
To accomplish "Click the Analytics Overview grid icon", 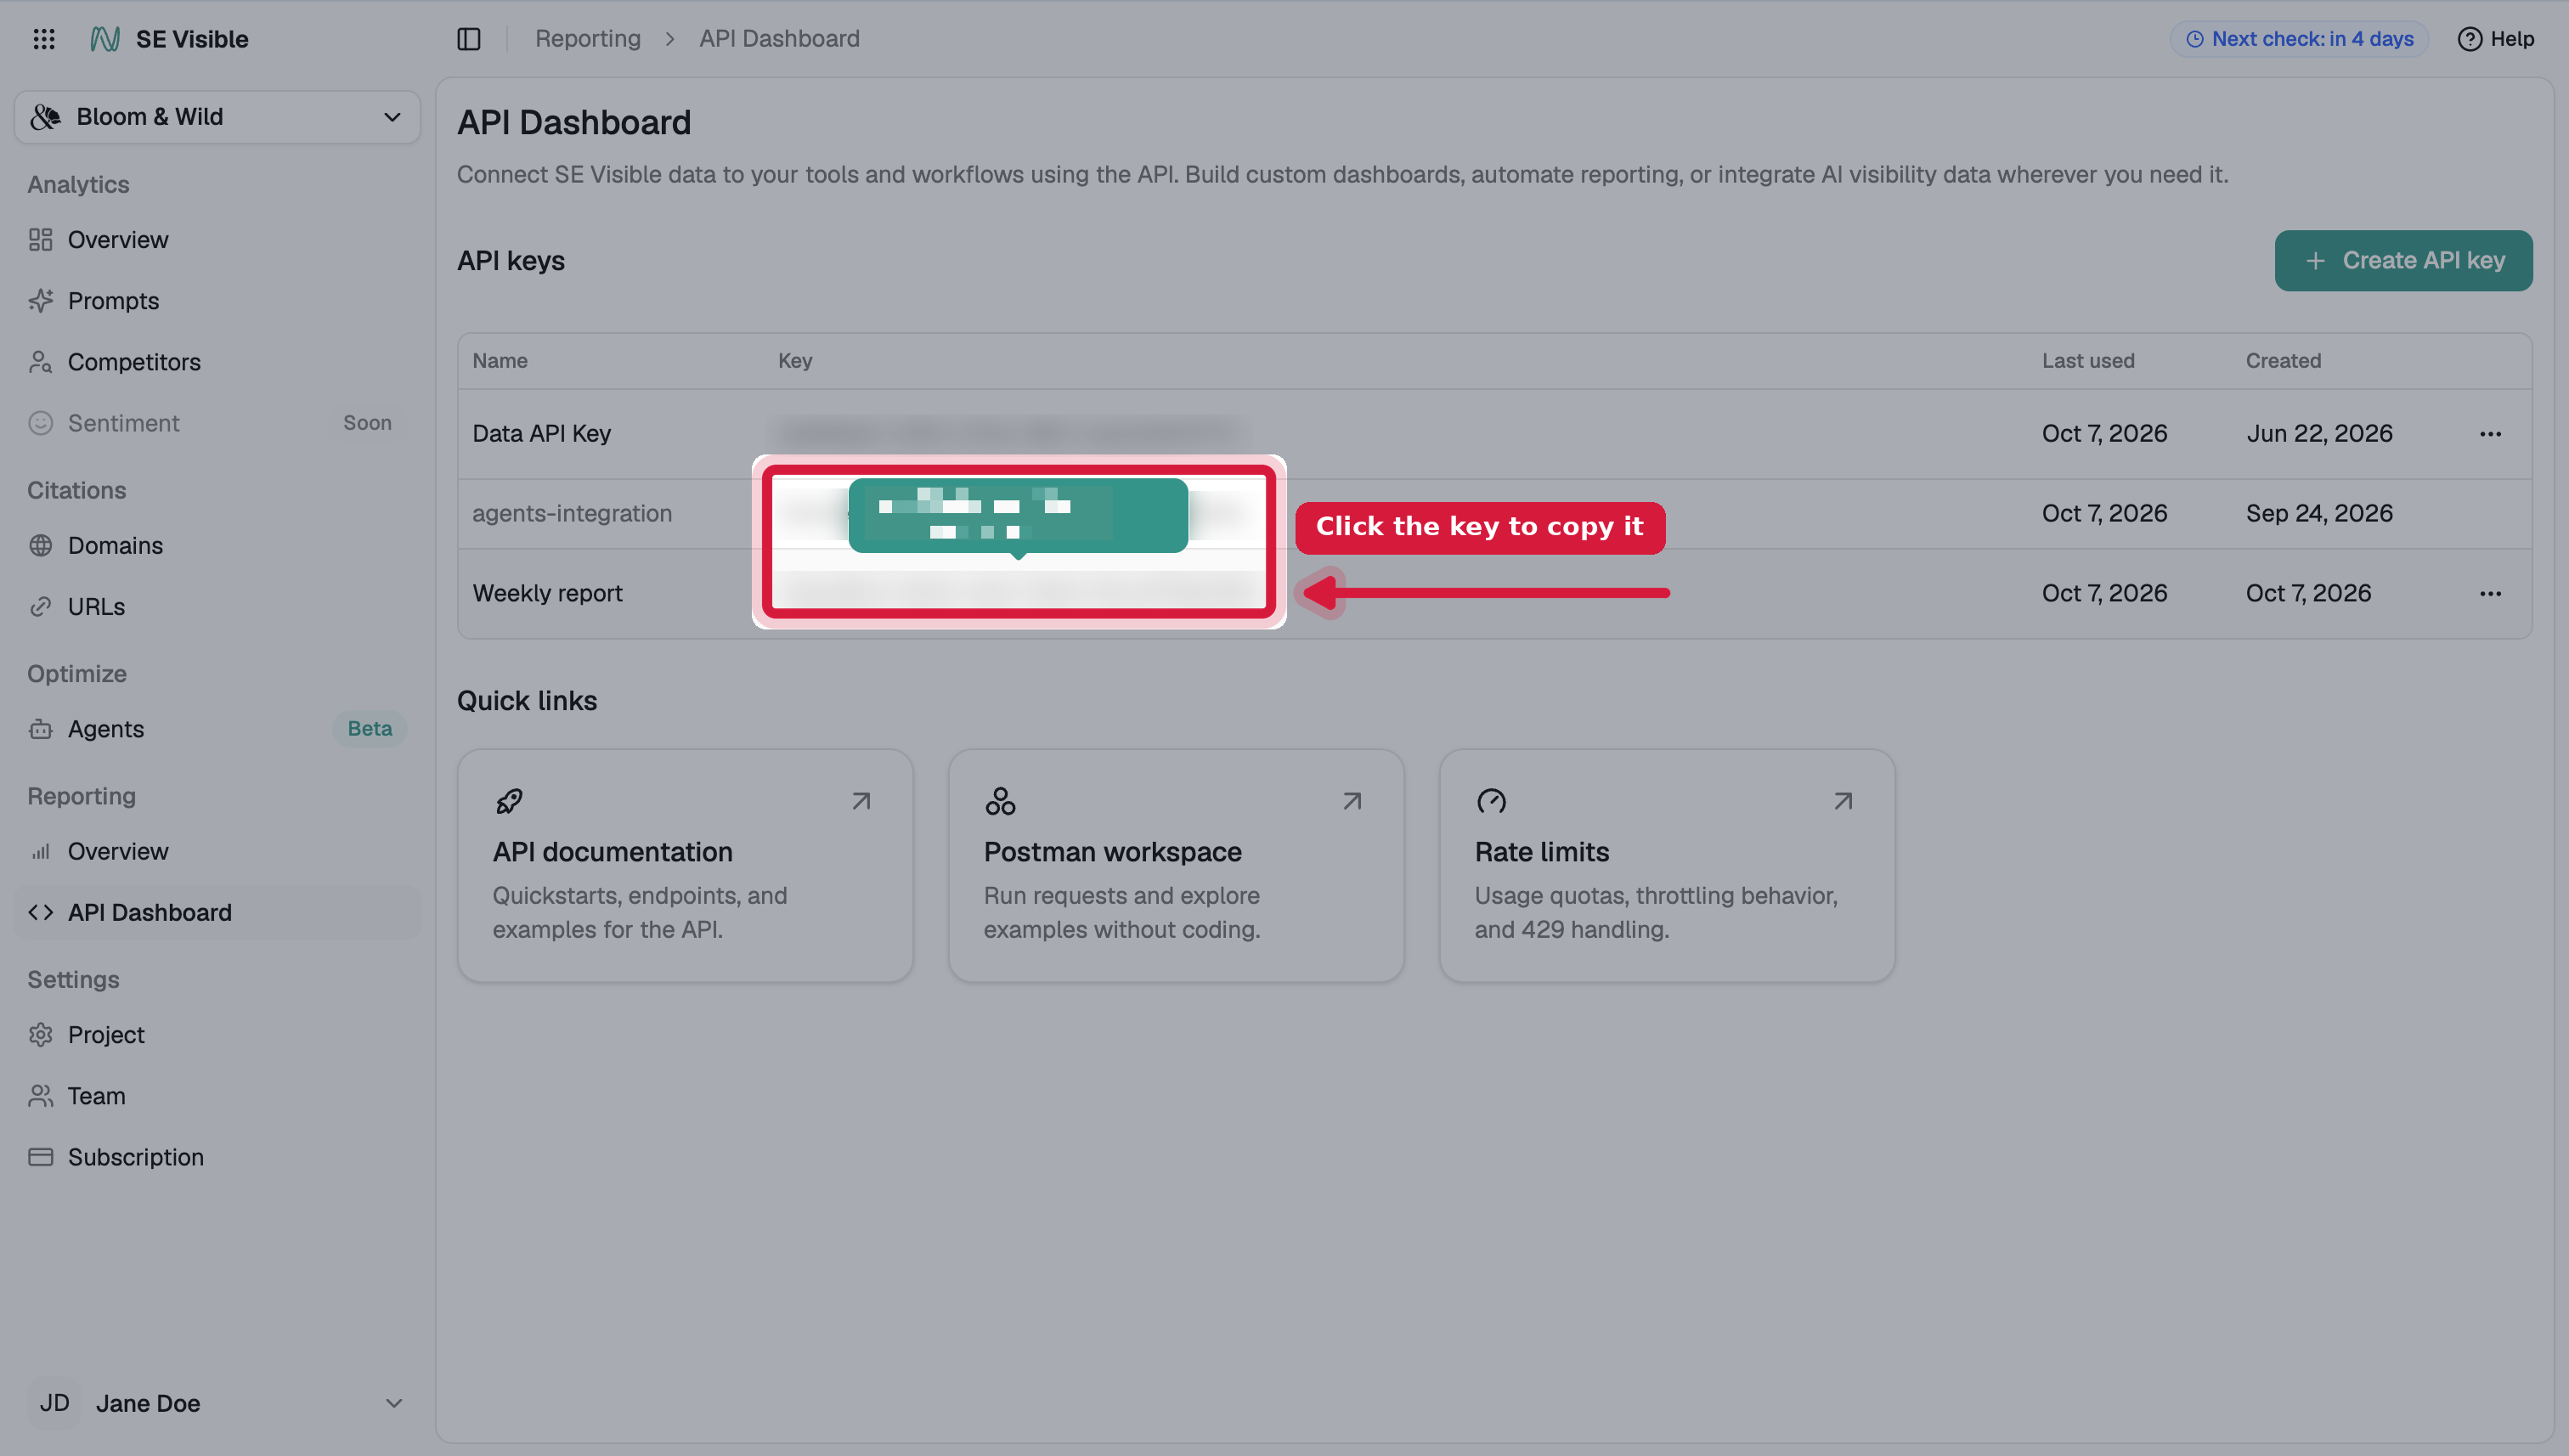I will click(x=41, y=240).
